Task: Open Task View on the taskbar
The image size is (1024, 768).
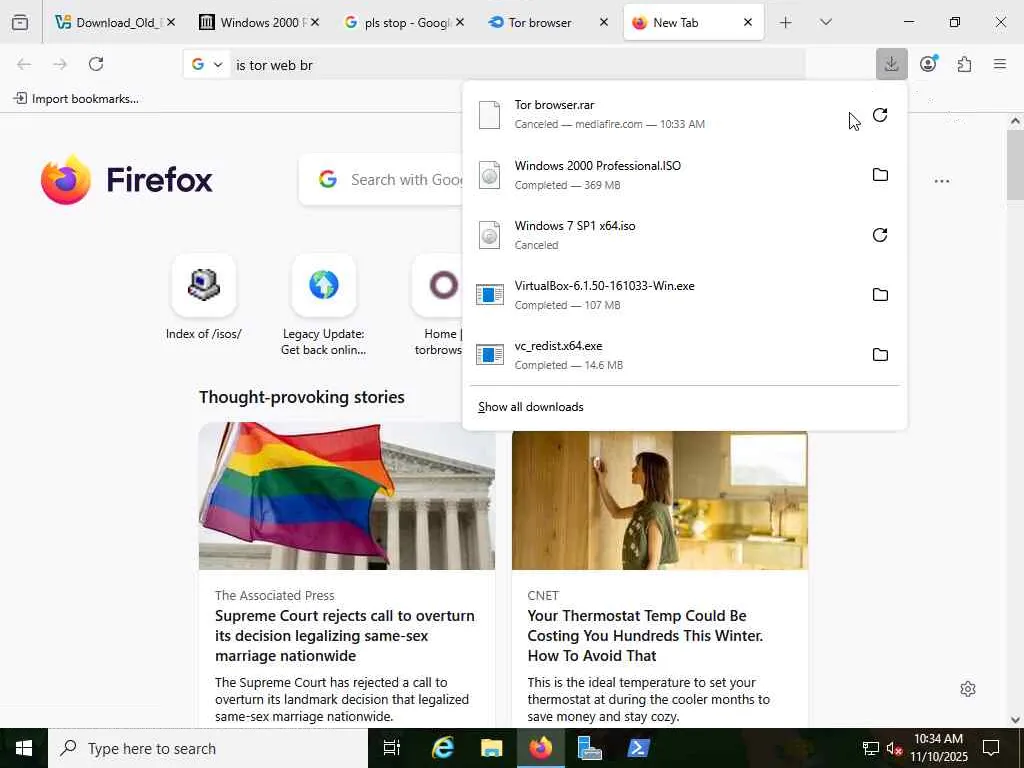Action: (391, 748)
